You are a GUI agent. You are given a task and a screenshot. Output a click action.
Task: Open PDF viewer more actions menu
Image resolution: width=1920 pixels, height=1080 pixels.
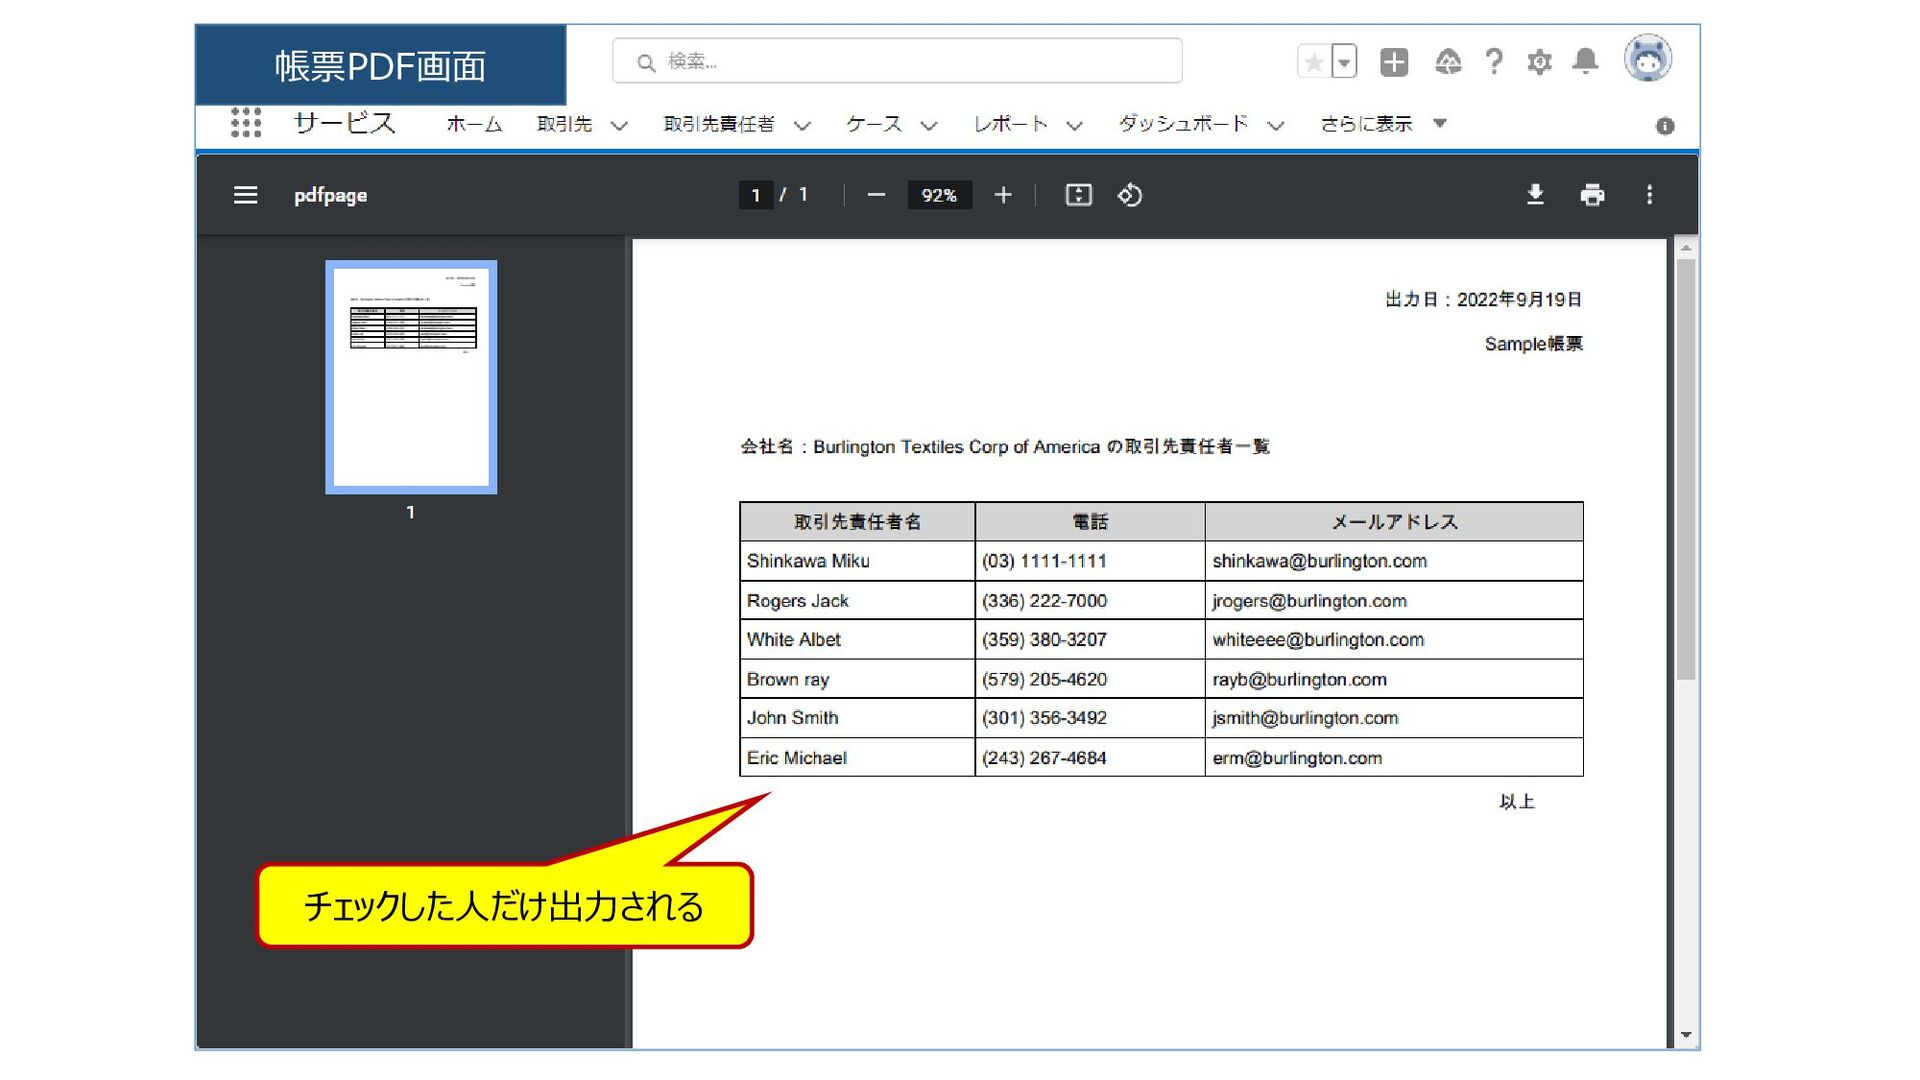click(1649, 195)
